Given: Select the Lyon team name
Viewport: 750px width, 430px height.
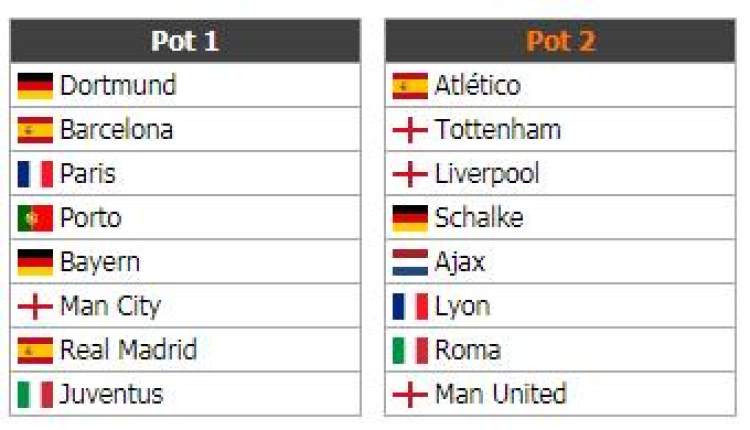Looking at the screenshot, I should point(463,307).
